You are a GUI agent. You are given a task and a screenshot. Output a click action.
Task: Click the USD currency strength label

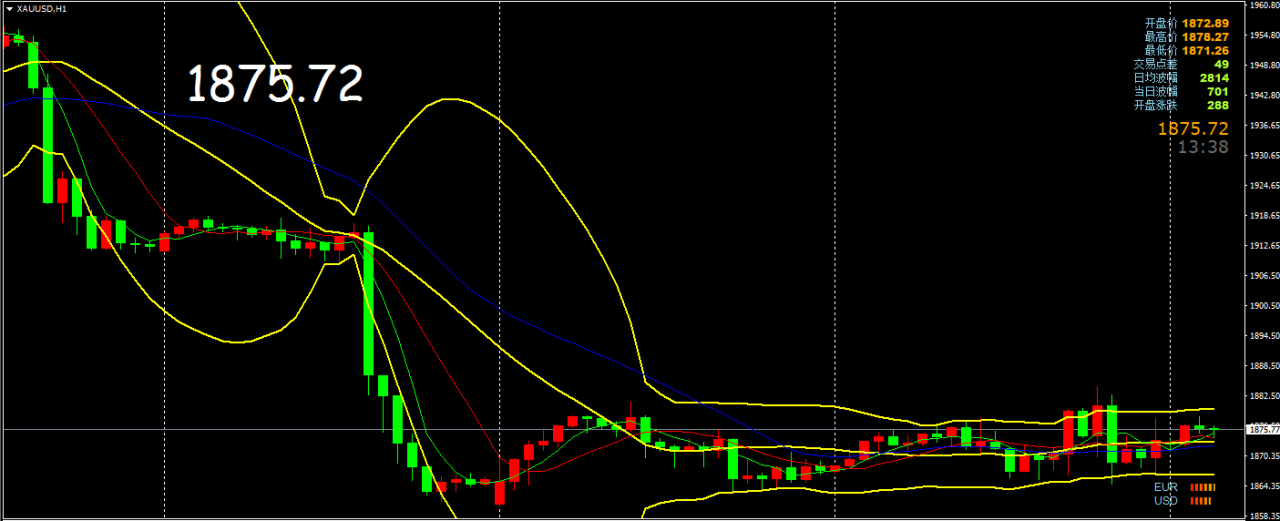[x=1166, y=500]
